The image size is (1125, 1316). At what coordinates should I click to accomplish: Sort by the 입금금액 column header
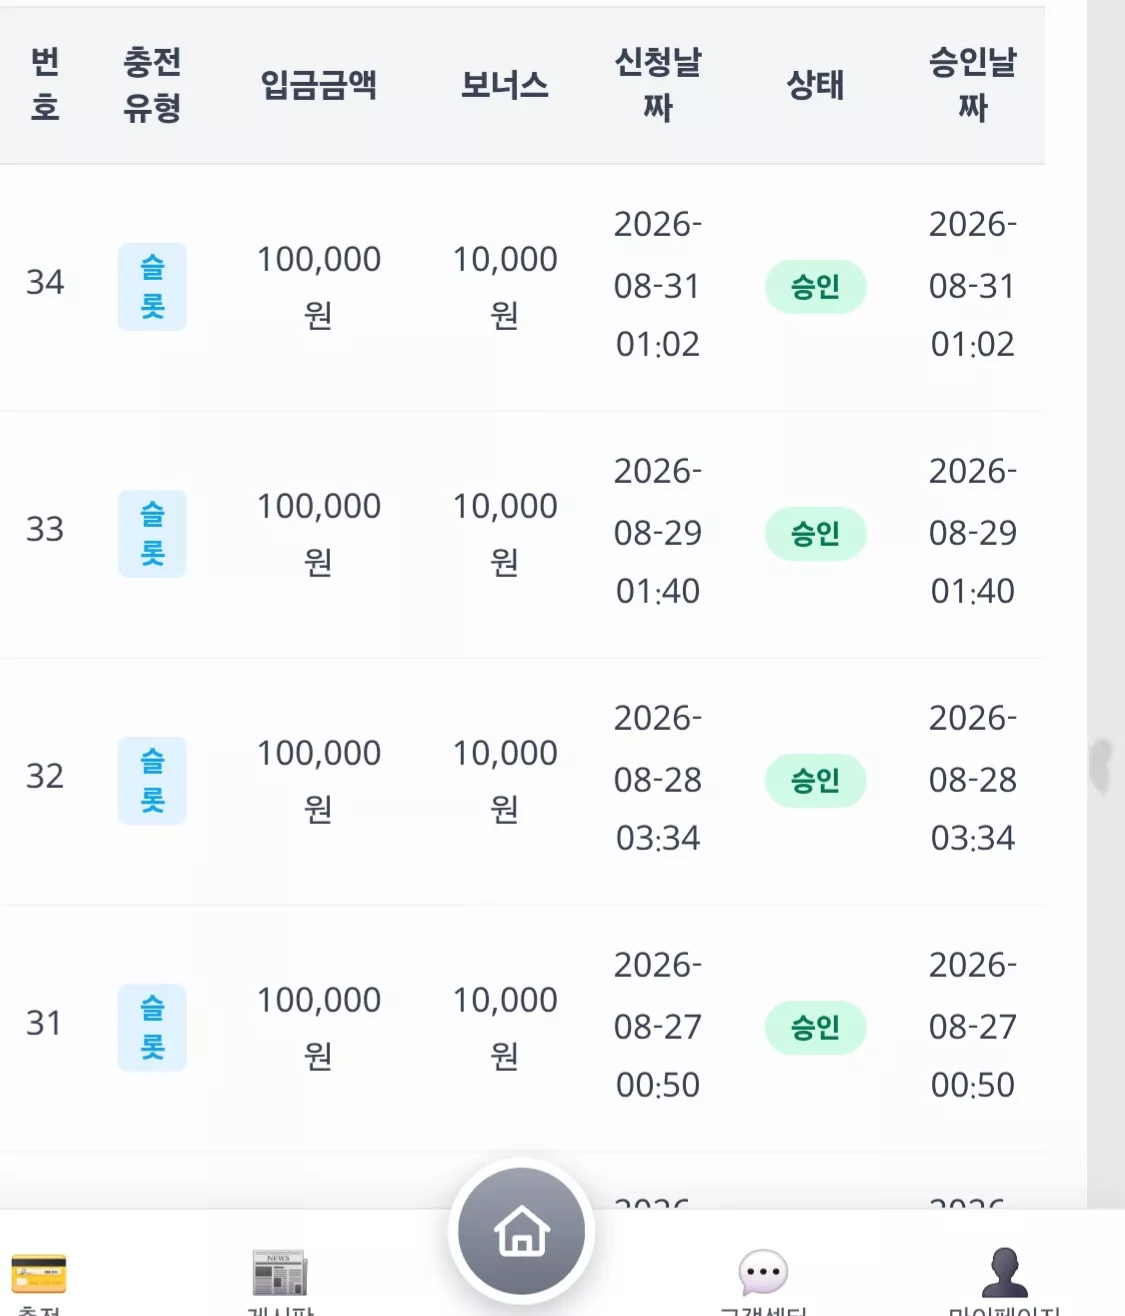[318, 85]
